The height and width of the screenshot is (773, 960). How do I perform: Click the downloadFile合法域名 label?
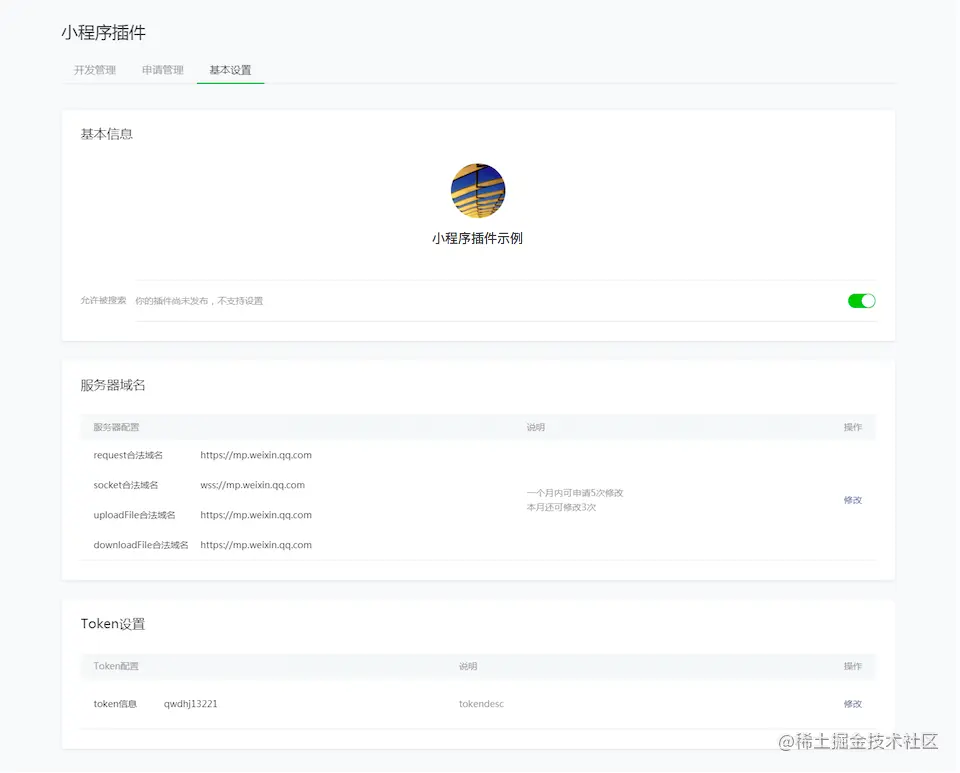[141, 545]
